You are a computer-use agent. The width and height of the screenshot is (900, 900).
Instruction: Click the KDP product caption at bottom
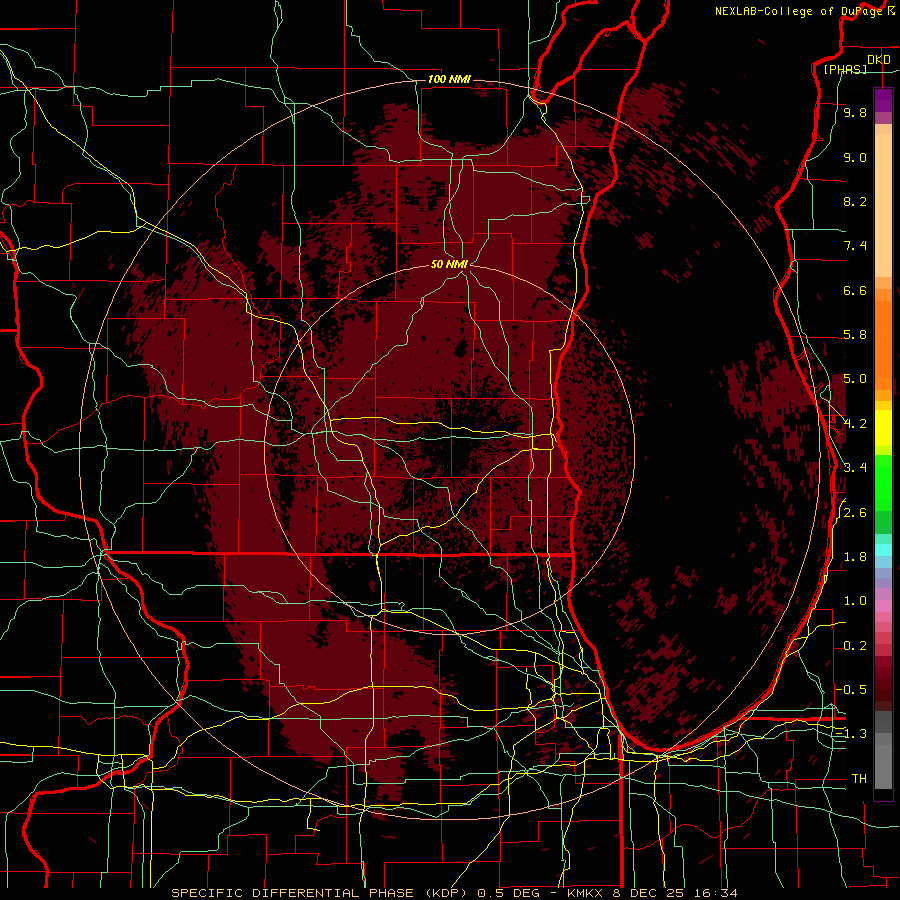[x=454, y=893]
